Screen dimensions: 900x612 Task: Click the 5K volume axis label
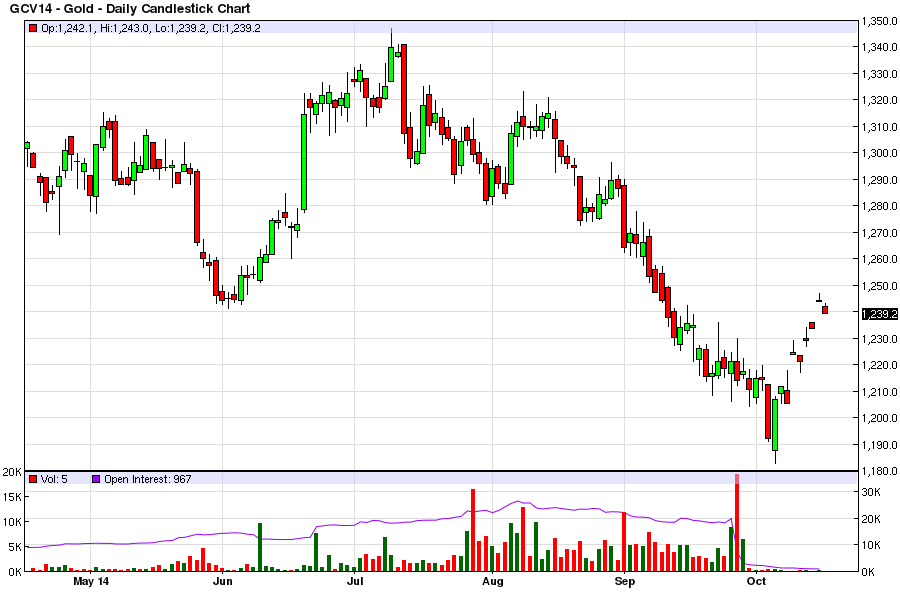pyautogui.click(x=14, y=547)
